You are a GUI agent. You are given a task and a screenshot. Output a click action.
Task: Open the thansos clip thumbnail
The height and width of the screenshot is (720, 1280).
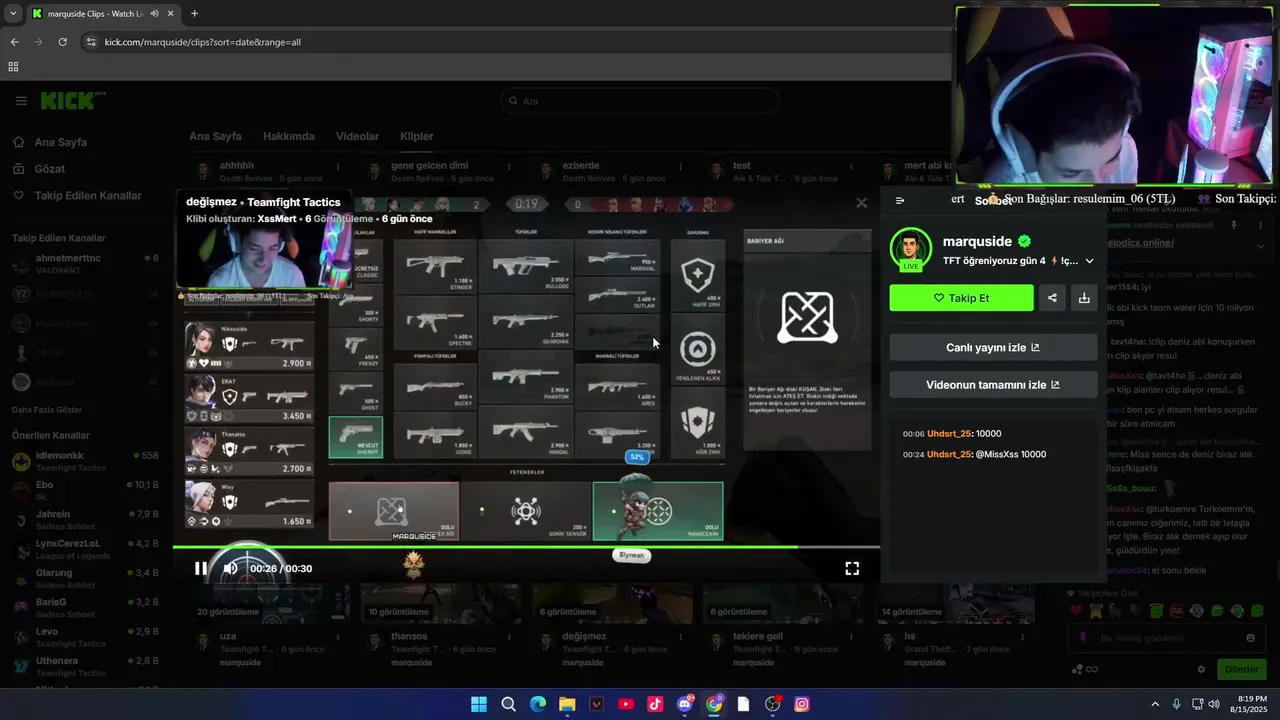[441, 603]
